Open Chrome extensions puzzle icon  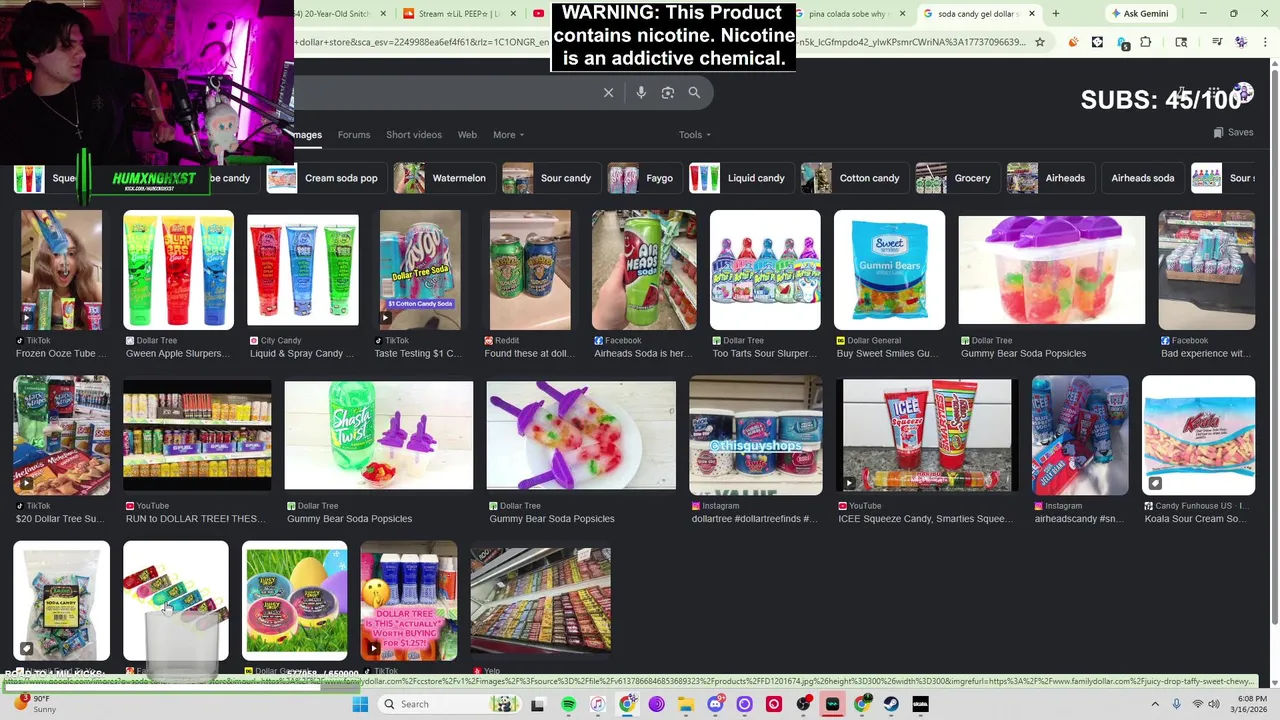(x=1146, y=42)
